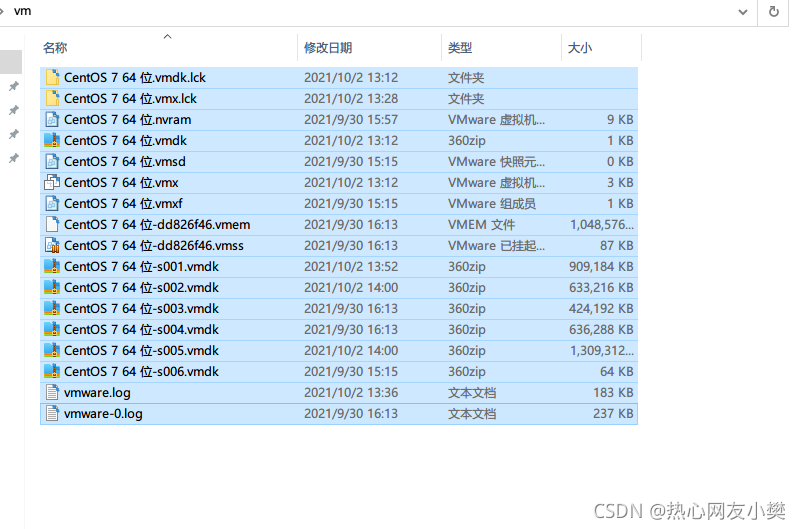This screenshot has width=801, height=529.
Task: Sort by the 修改日期 column header
Action: tap(328, 48)
